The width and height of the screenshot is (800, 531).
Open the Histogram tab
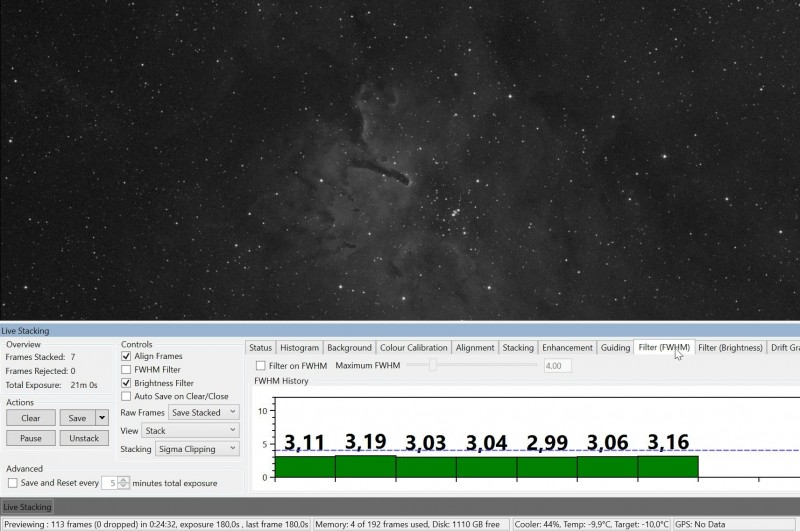coord(299,347)
